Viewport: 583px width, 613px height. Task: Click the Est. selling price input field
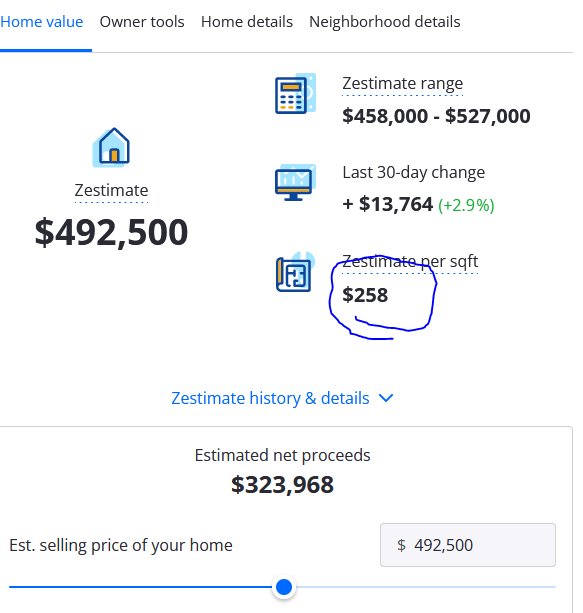(468, 545)
